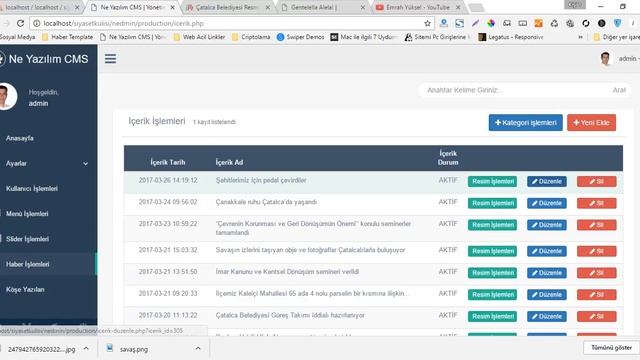The height and width of the screenshot is (360, 640).
Task: Click Düzenle for Savaşın izlerini row
Action: point(547,251)
